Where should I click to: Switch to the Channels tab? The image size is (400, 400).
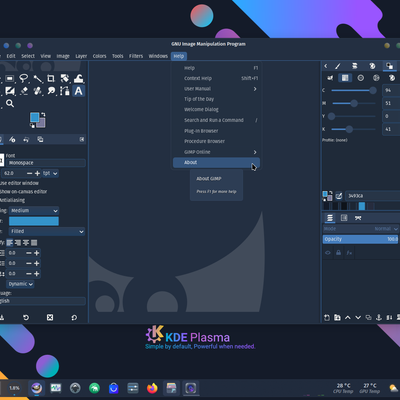[344, 218]
